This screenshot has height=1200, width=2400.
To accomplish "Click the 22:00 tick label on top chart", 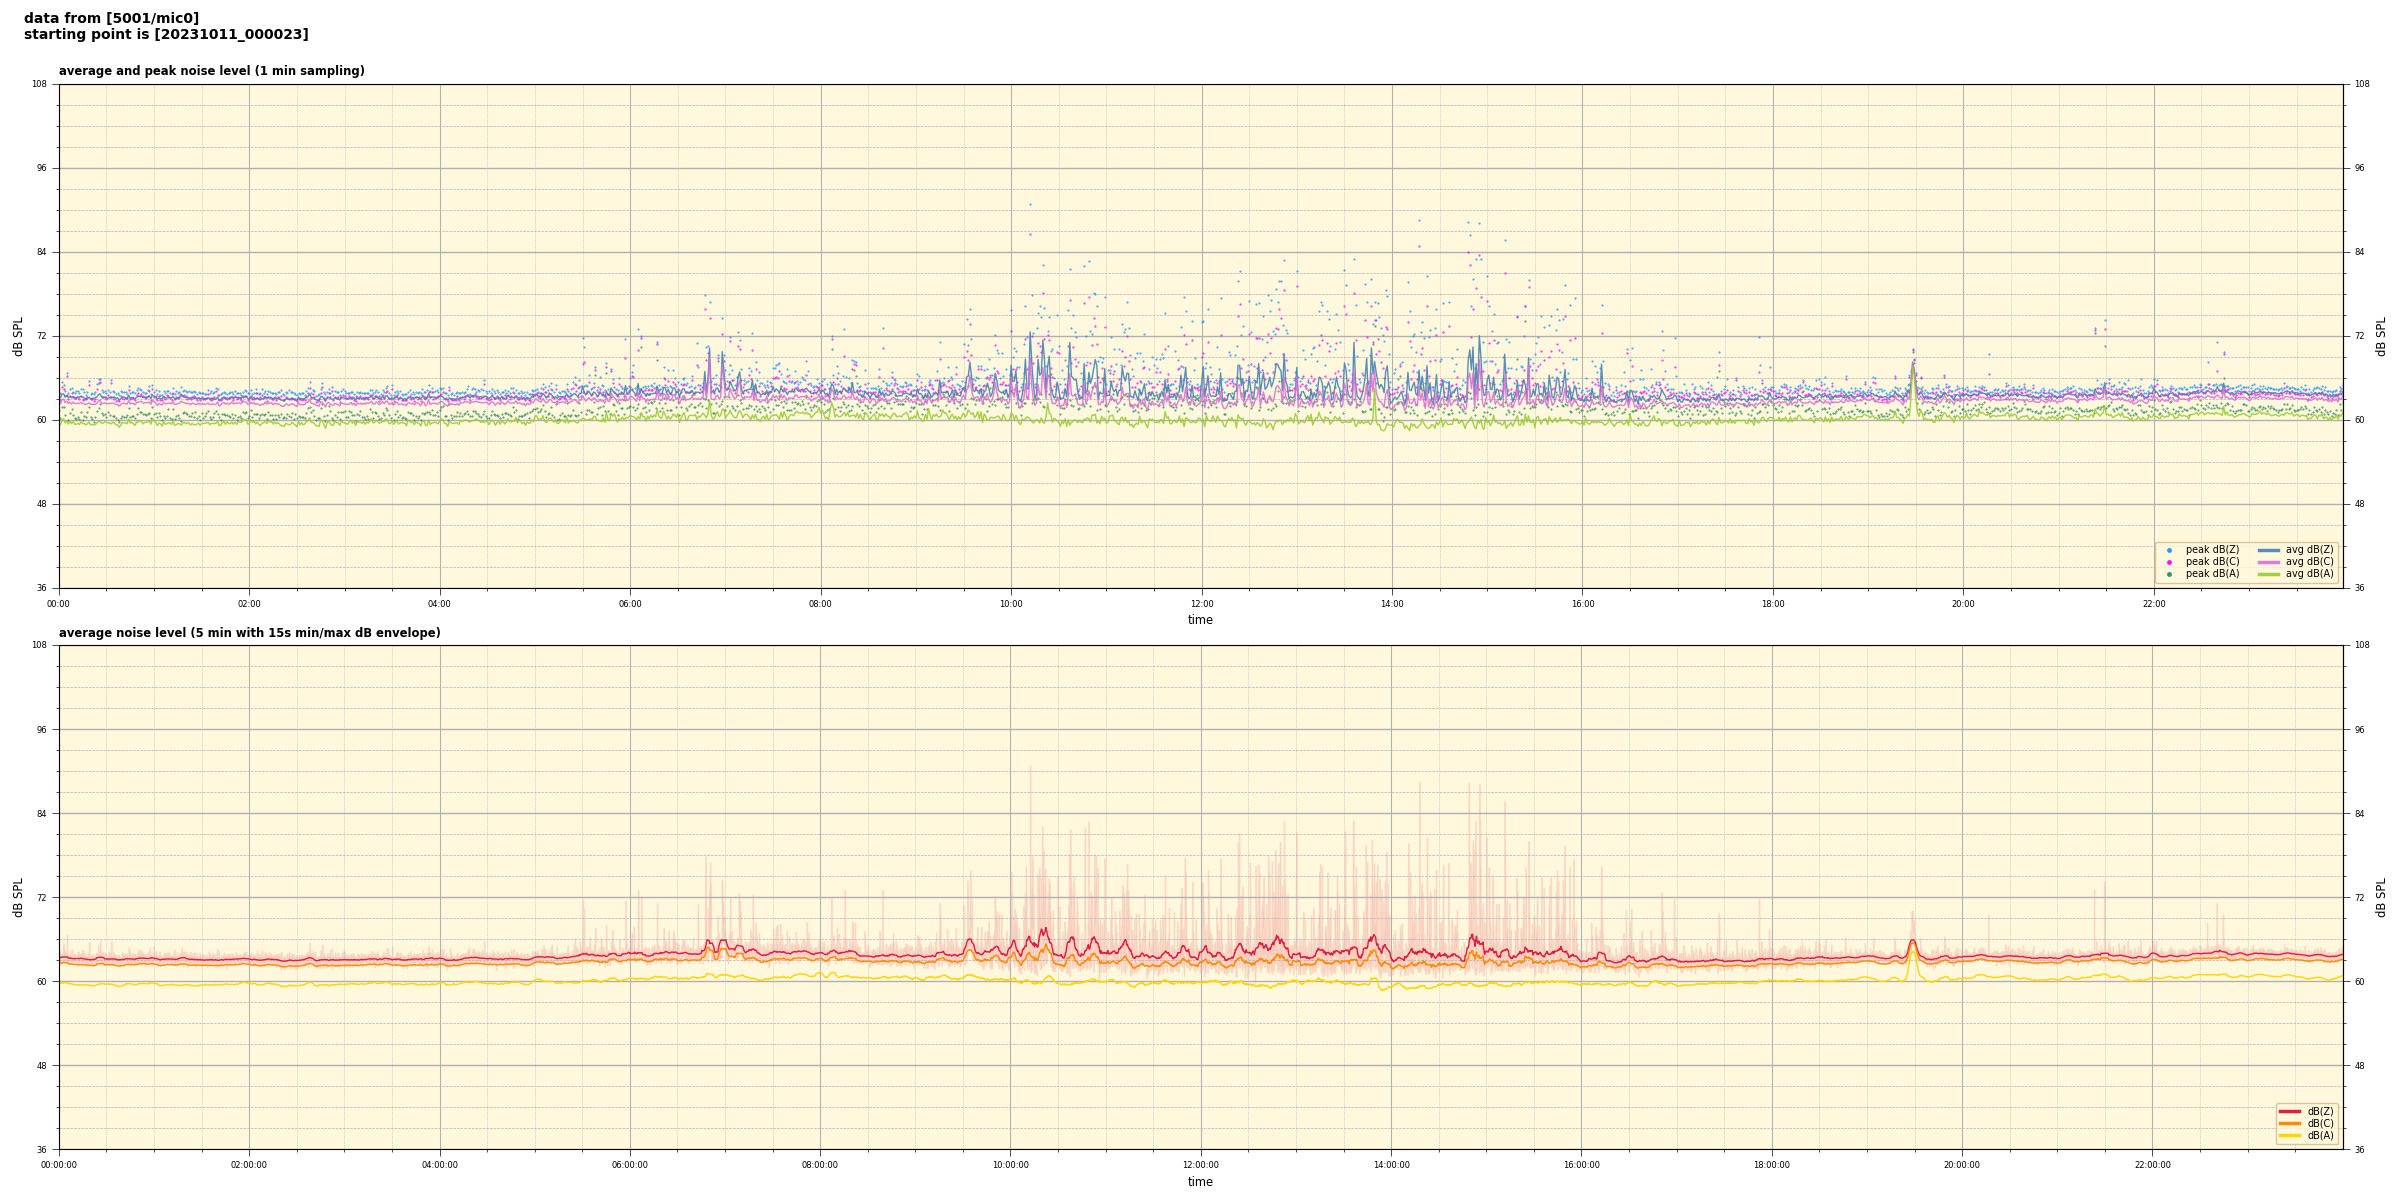I will [2153, 604].
